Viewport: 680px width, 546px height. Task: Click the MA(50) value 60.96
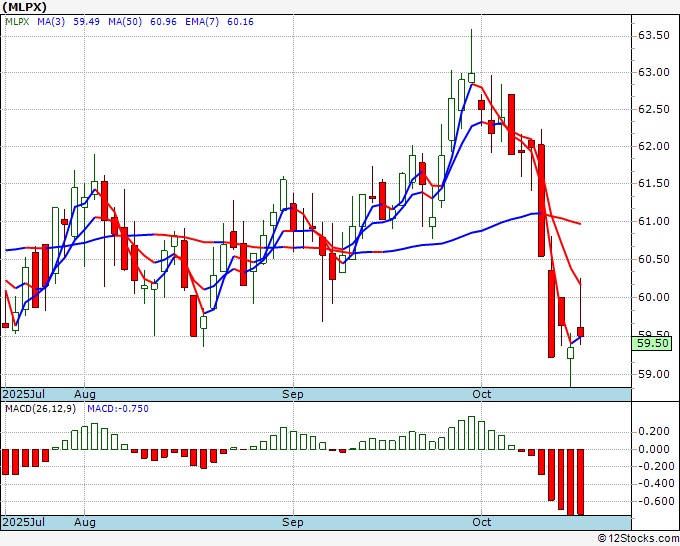point(163,22)
